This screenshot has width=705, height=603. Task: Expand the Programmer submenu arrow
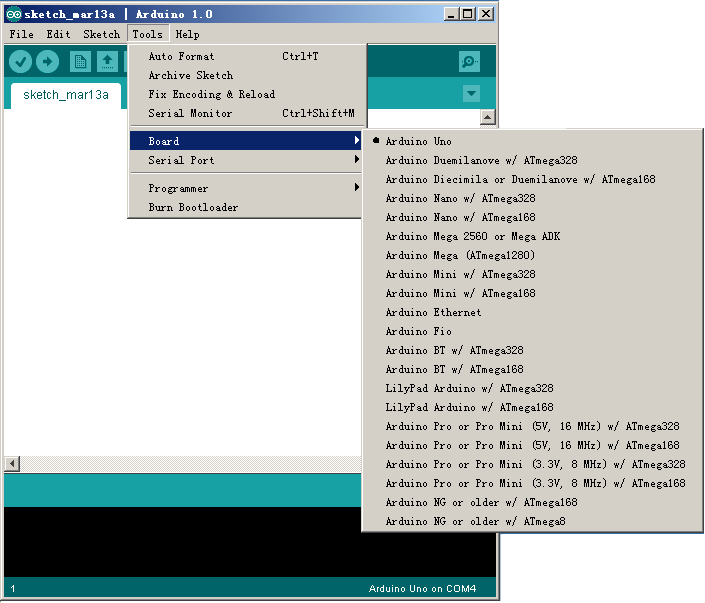tap(357, 187)
